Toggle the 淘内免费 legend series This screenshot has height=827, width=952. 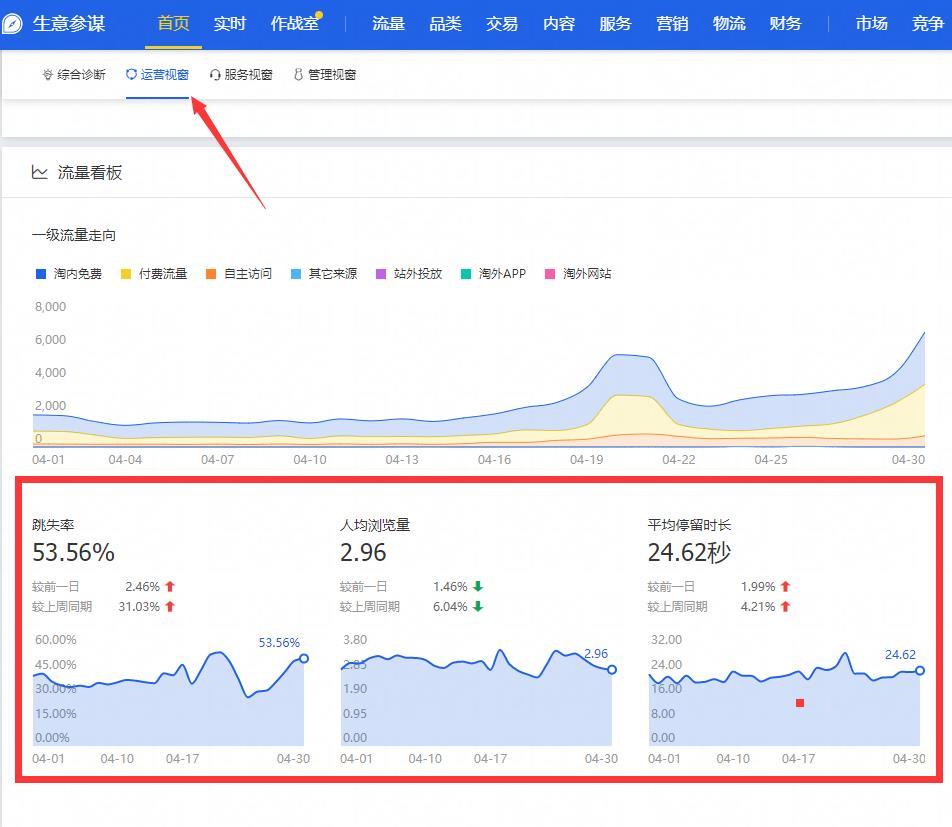click(x=69, y=274)
